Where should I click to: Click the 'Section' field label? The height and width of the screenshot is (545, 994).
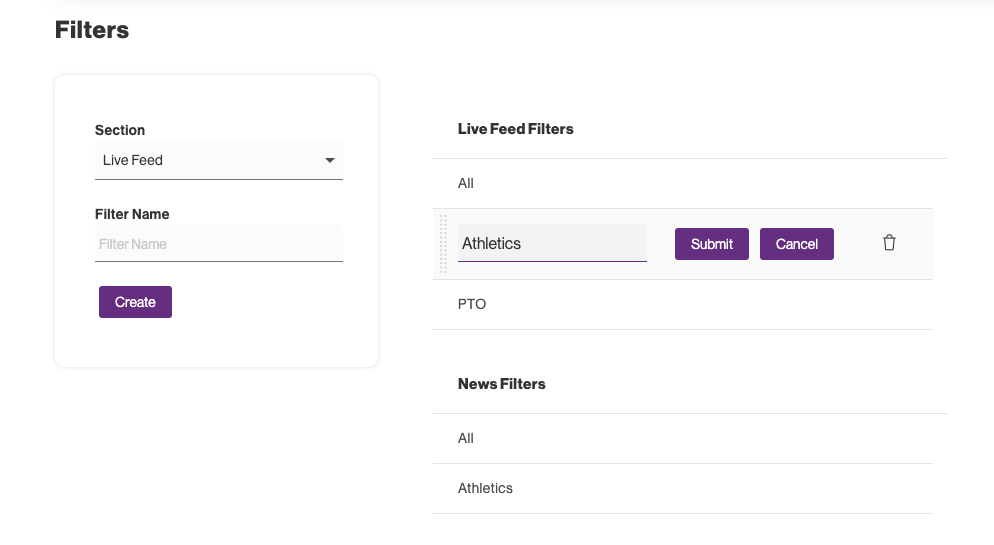click(120, 130)
